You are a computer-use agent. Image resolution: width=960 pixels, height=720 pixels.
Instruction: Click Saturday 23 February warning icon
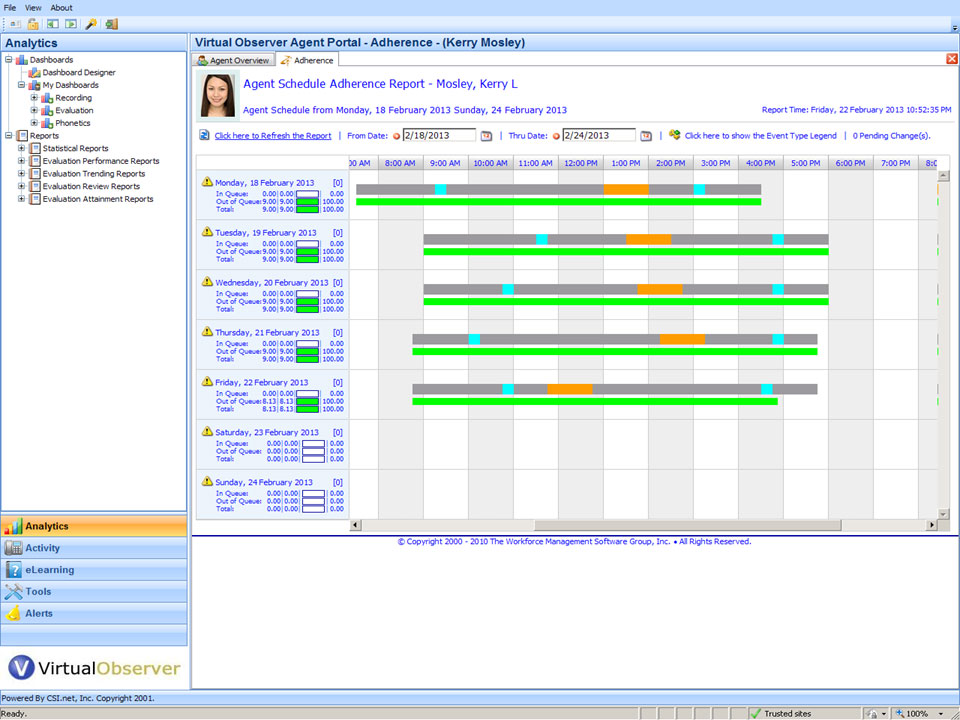pos(208,431)
